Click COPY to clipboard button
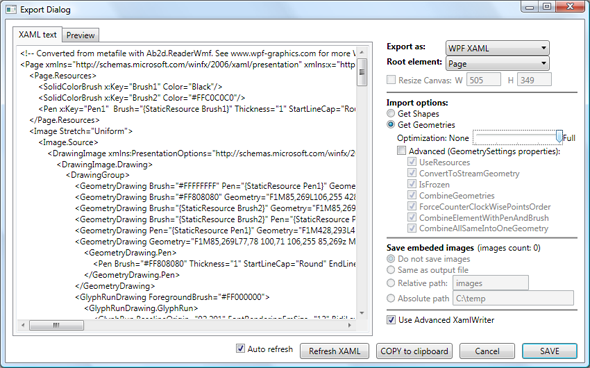590x368 pixels. click(414, 351)
